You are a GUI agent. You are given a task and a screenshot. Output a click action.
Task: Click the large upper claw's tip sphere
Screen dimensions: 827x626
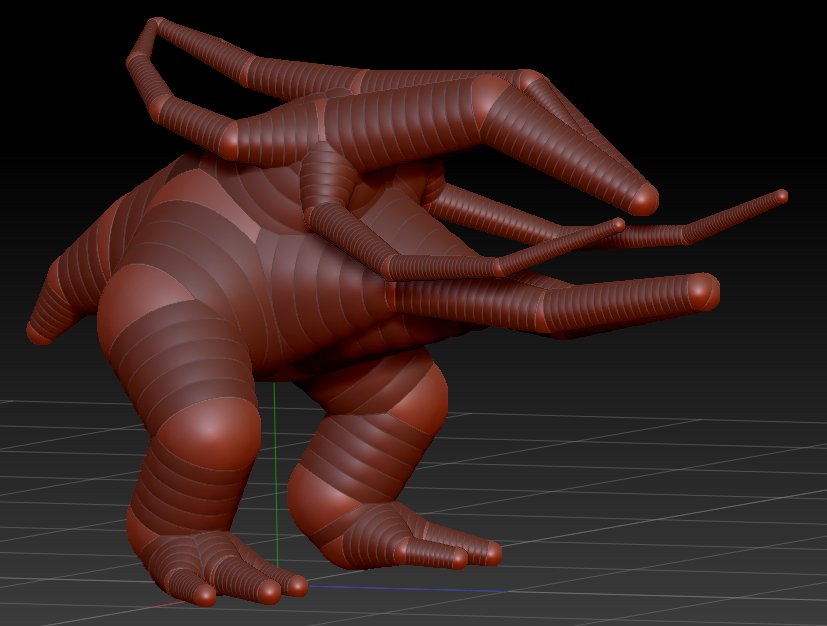[642, 198]
